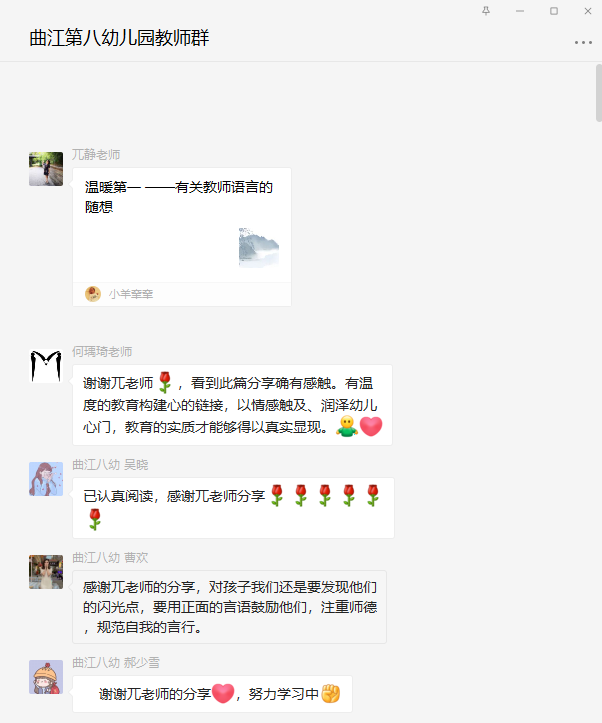Open the article's landscape painting thumbnail

259,248
